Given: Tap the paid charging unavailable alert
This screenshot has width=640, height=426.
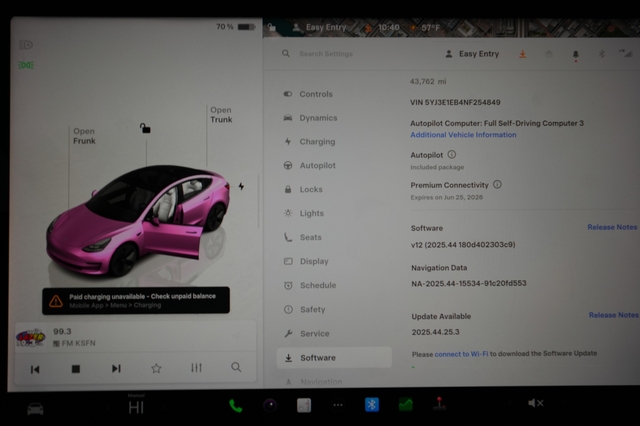Looking at the screenshot, I should (136, 301).
